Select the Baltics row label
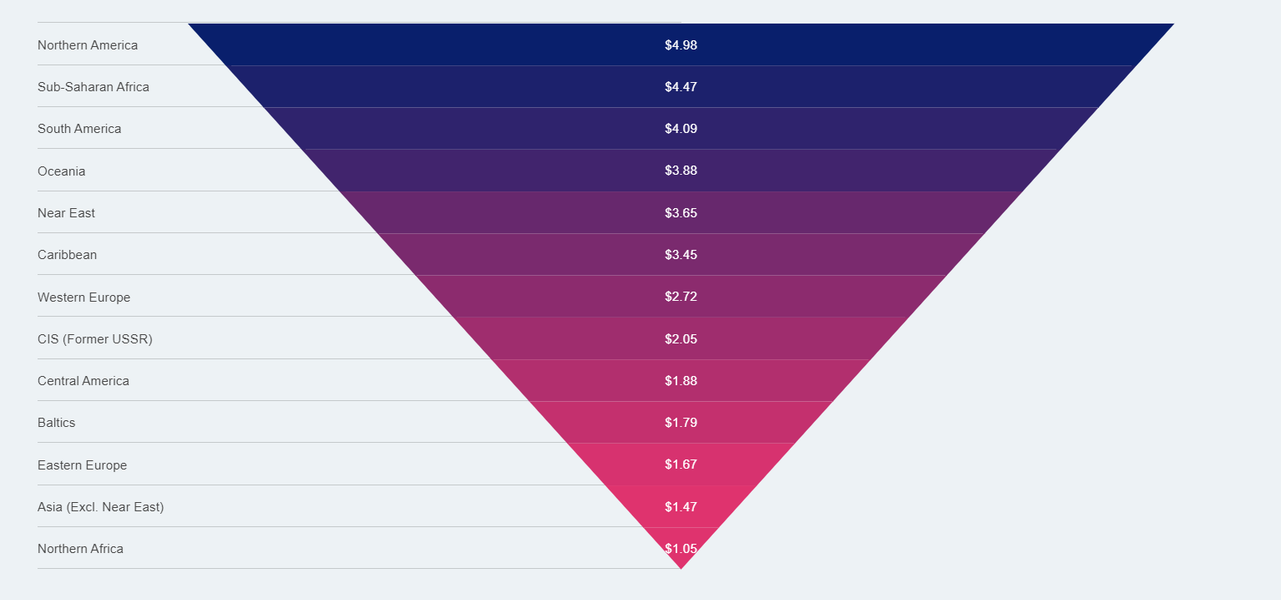The image size is (1281, 600). [x=56, y=423]
